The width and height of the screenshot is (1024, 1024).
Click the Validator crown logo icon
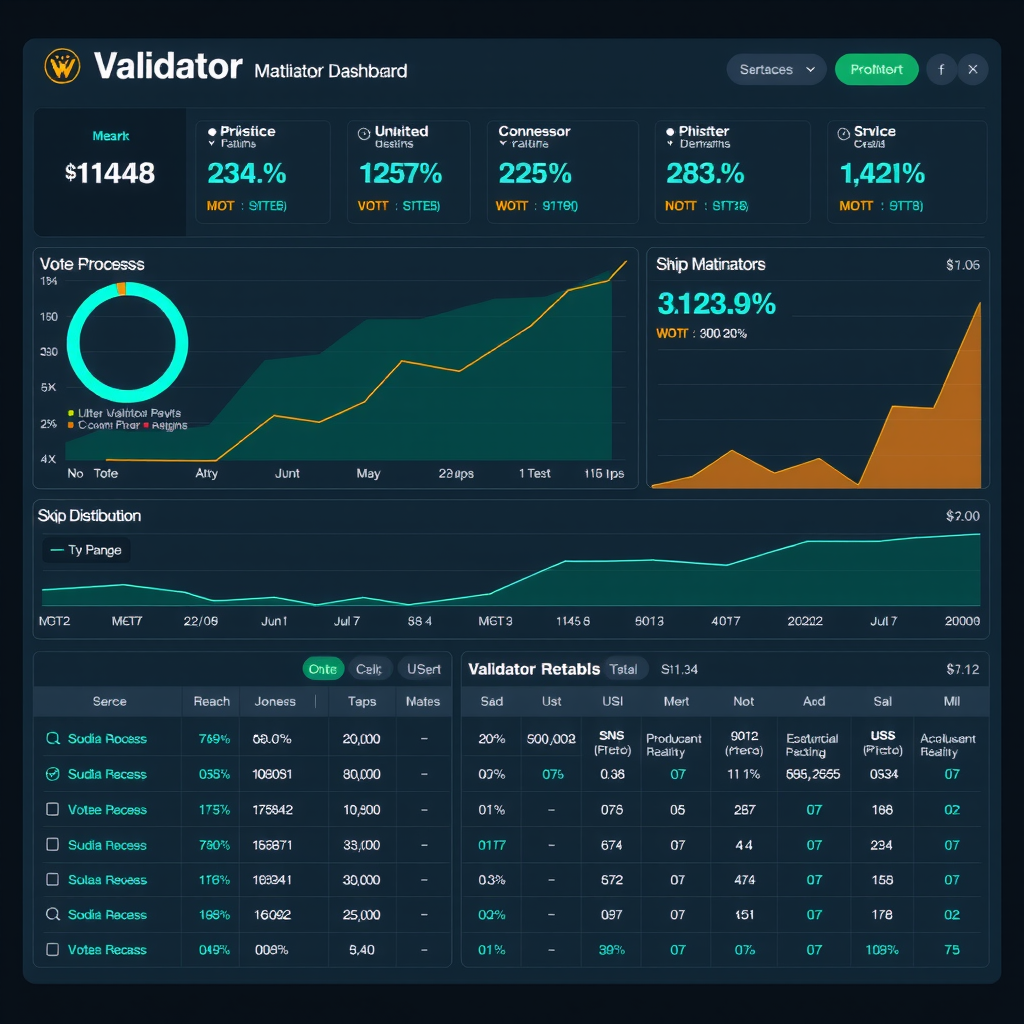(x=62, y=68)
